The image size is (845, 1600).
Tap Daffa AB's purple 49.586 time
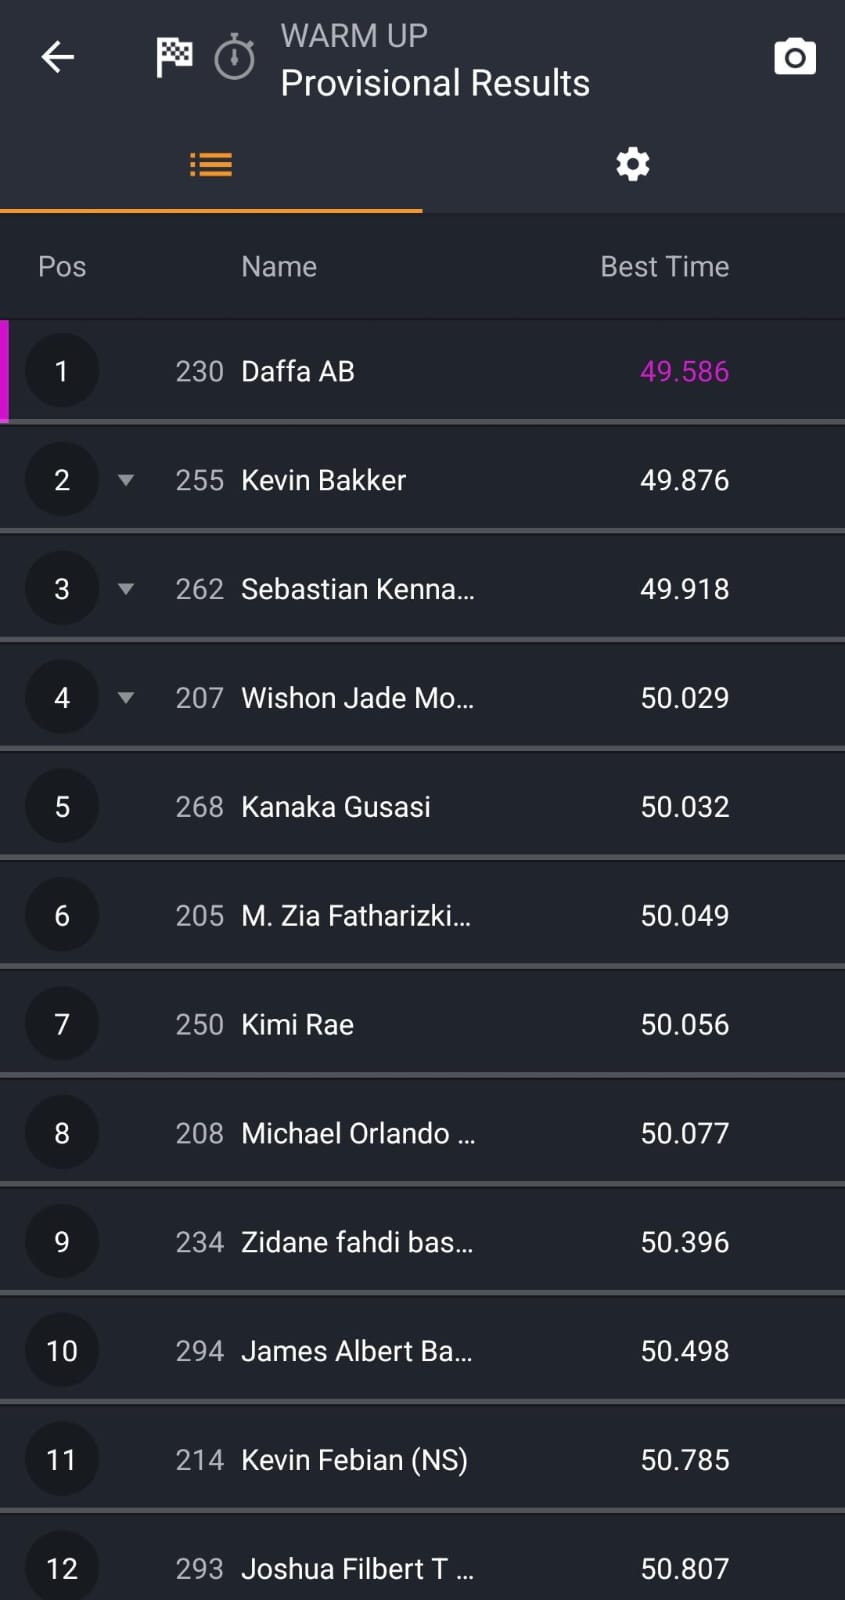coord(684,372)
